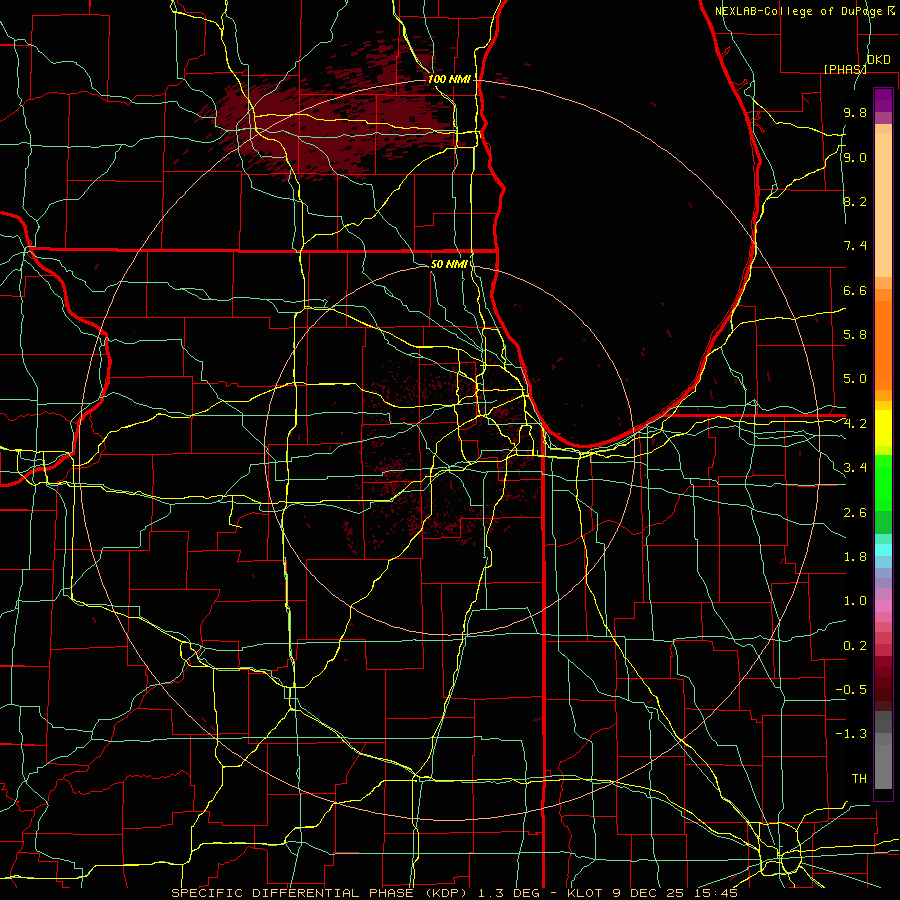Click the 6.6 value on color scale
This screenshot has width=900, height=900.
pyautogui.click(x=855, y=290)
